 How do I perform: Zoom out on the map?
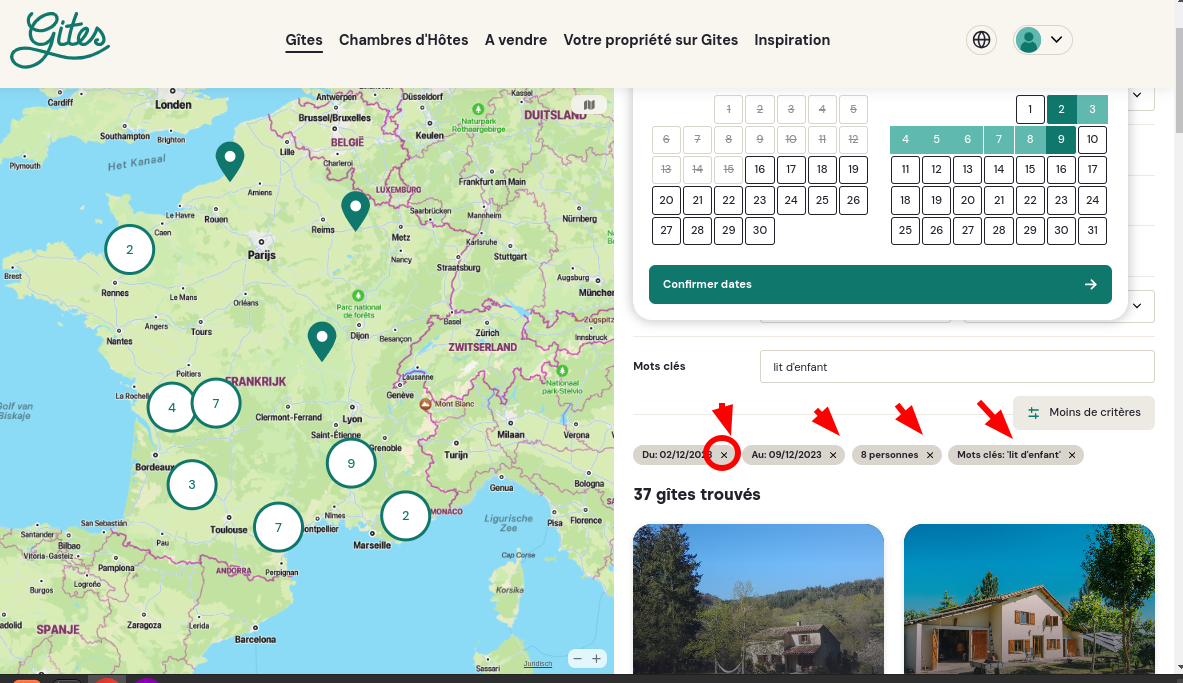pyautogui.click(x=577, y=658)
